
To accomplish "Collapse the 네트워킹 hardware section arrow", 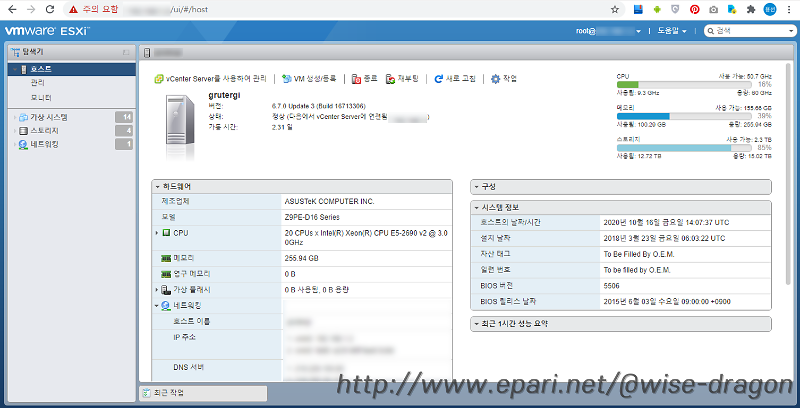I will coord(157,305).
